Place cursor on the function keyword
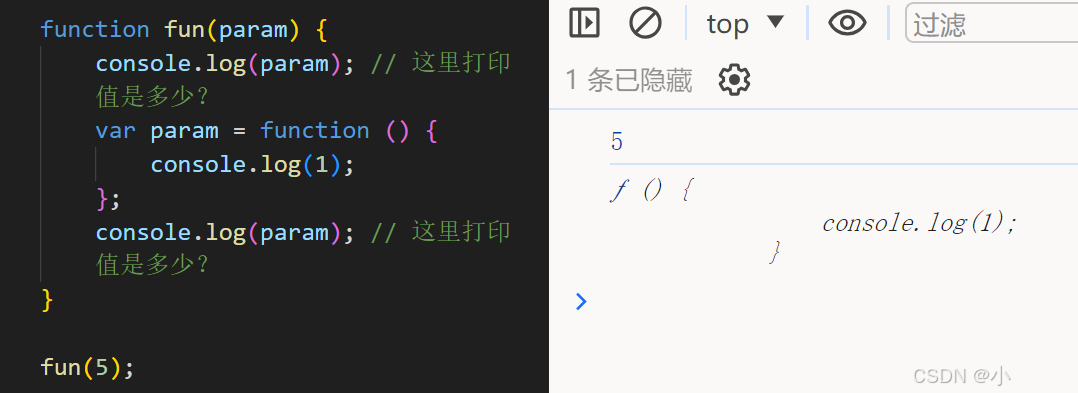The image size is (1078, 393). pyautogui.click(x=95, y=30)
